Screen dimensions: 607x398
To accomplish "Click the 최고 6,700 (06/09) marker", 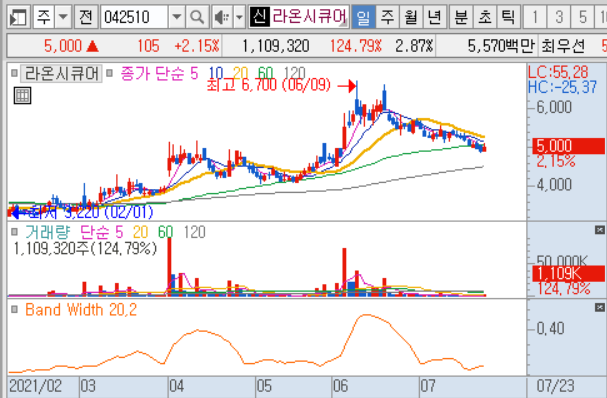I will coord(268,85).
